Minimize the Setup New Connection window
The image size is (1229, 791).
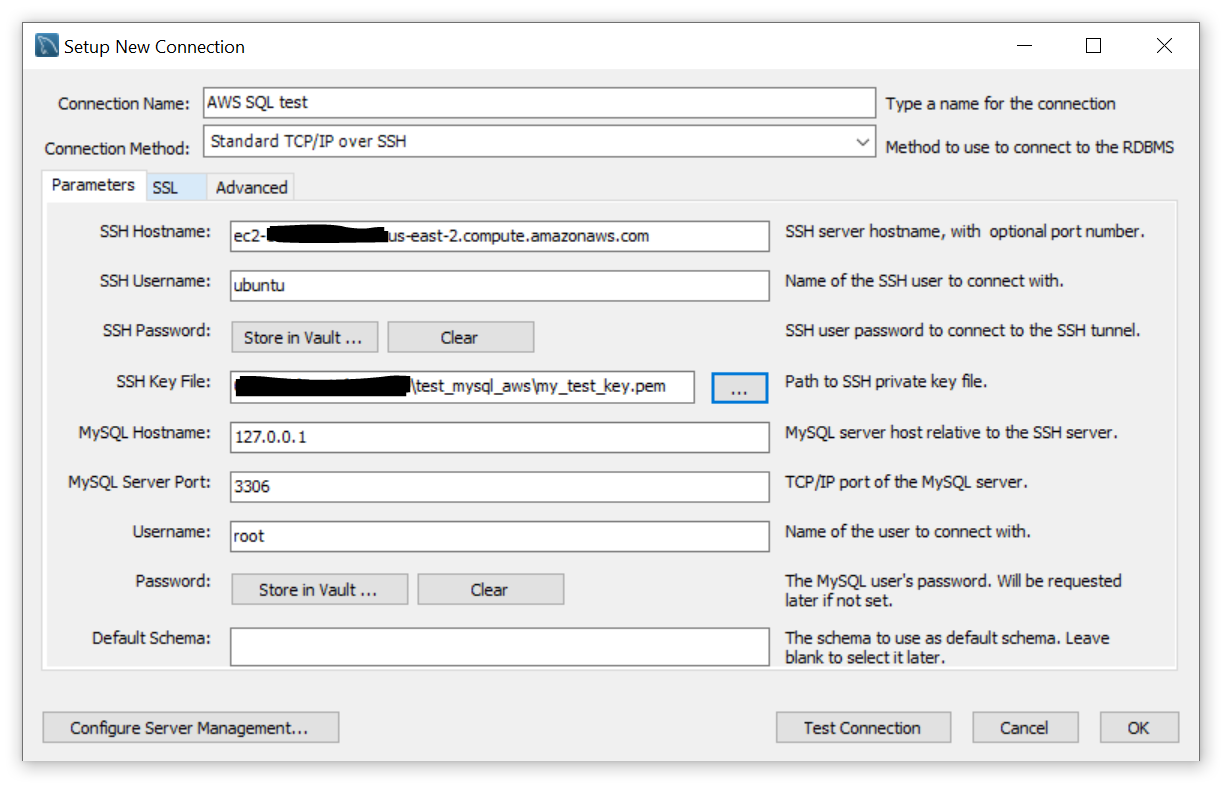point(1024,46)
